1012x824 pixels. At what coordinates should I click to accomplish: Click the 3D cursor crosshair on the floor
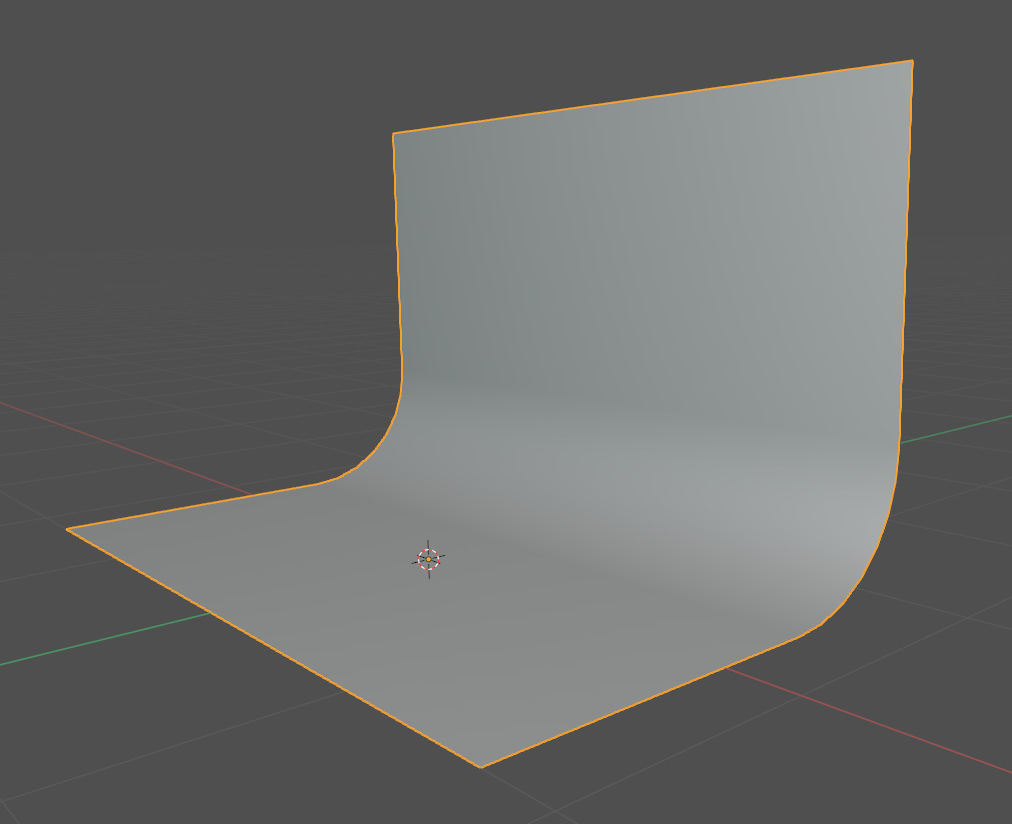tap(429, 559)
